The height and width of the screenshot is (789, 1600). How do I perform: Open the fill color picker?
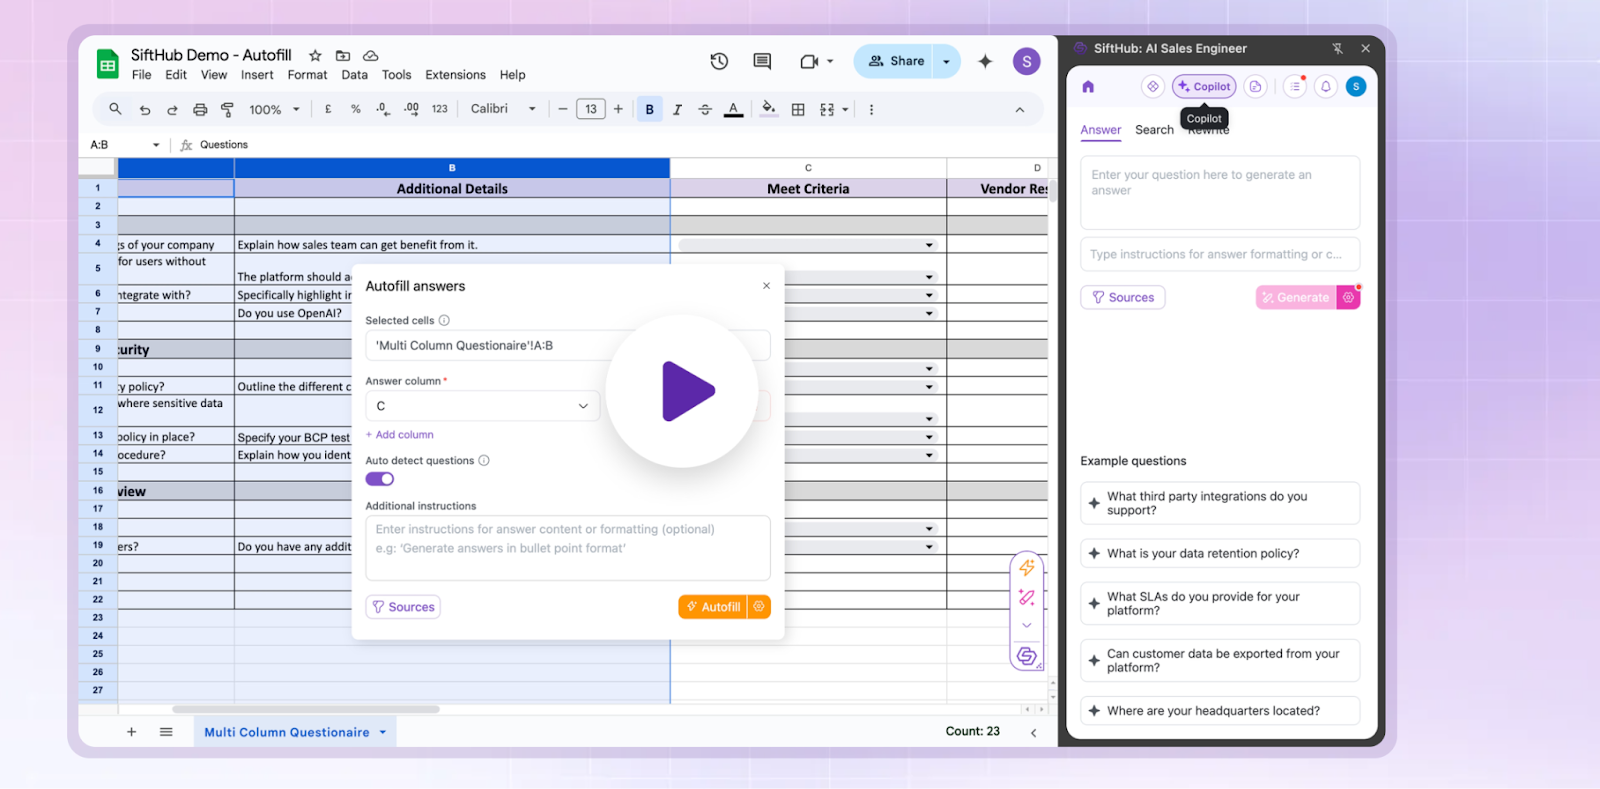tap(768, 109)
